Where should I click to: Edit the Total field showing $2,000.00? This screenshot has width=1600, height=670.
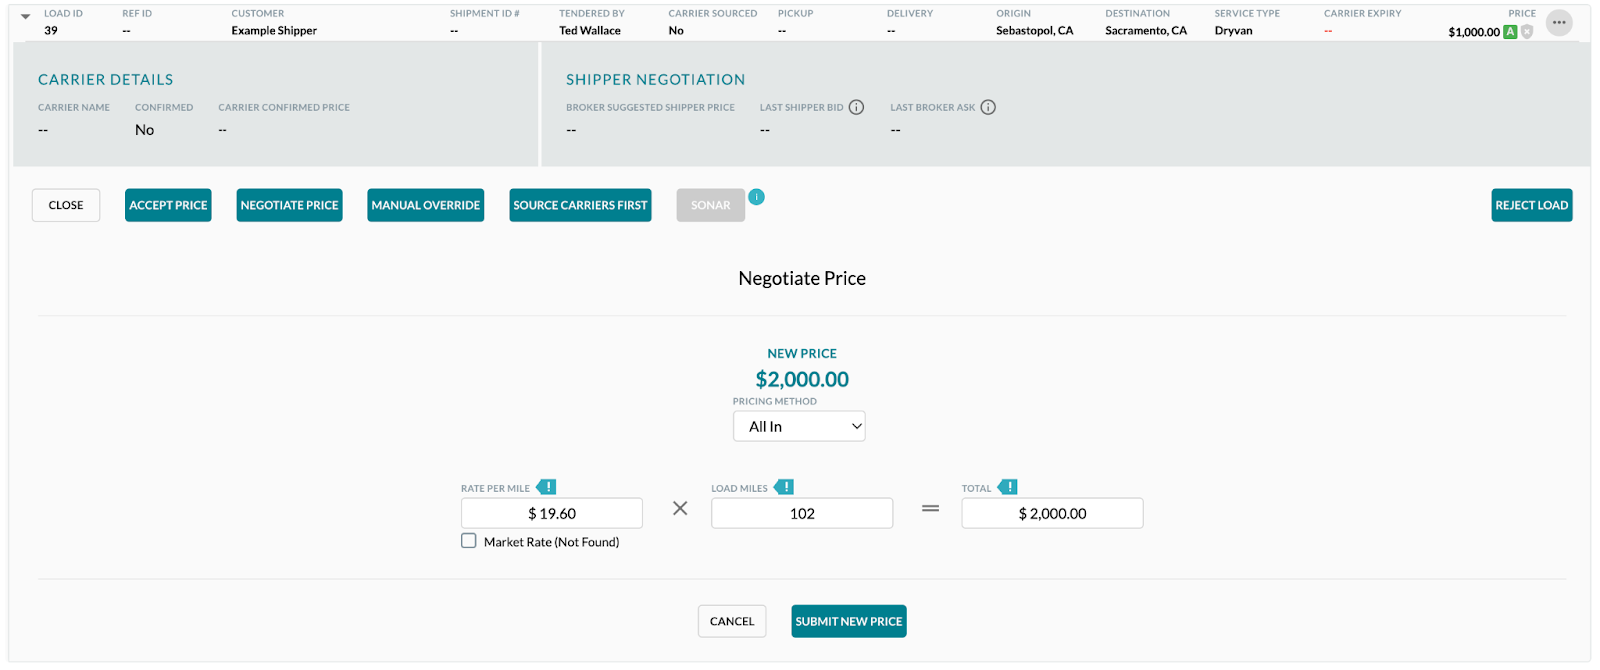[1052, 513]
